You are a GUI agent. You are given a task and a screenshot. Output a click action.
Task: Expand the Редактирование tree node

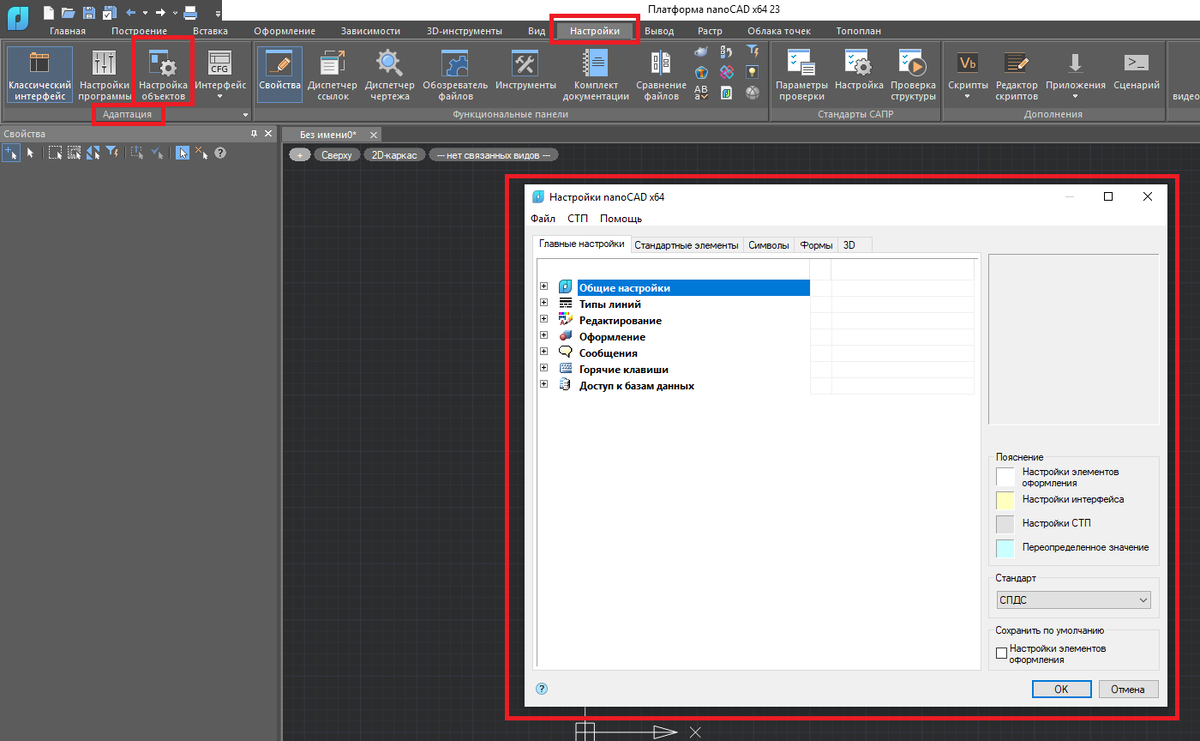coord(544,320)
